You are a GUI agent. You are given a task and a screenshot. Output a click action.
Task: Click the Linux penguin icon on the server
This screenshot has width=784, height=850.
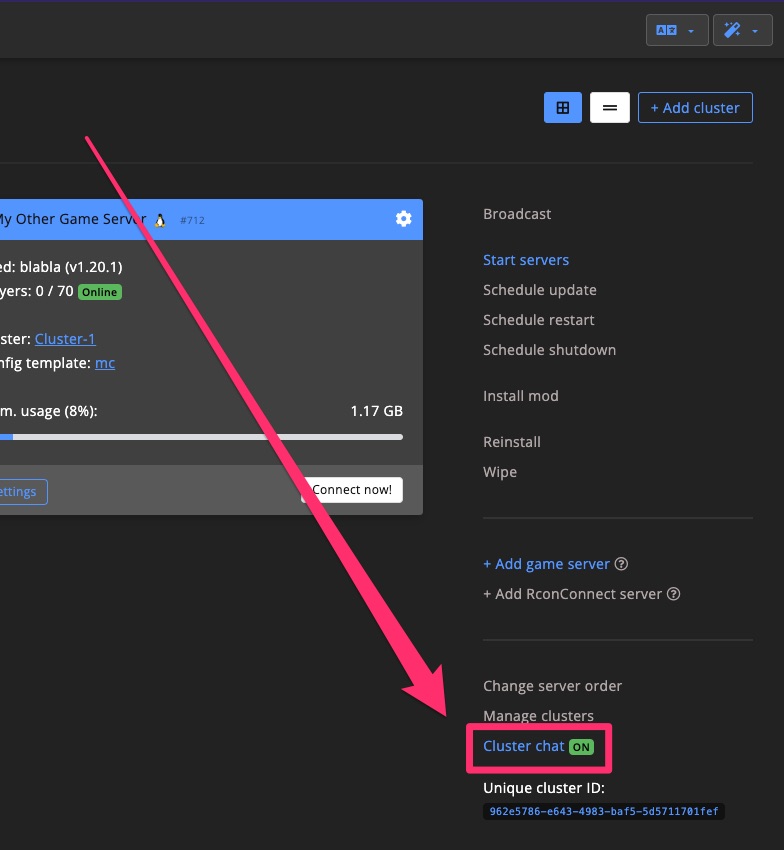(x=159, y=219)
